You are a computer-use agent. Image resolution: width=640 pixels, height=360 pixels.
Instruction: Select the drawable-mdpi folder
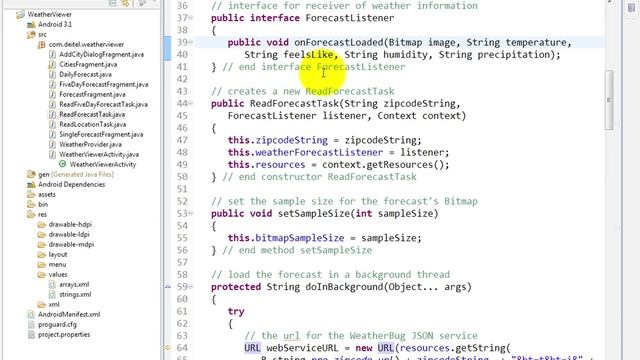pyautogui.click(x=71, y=244)
